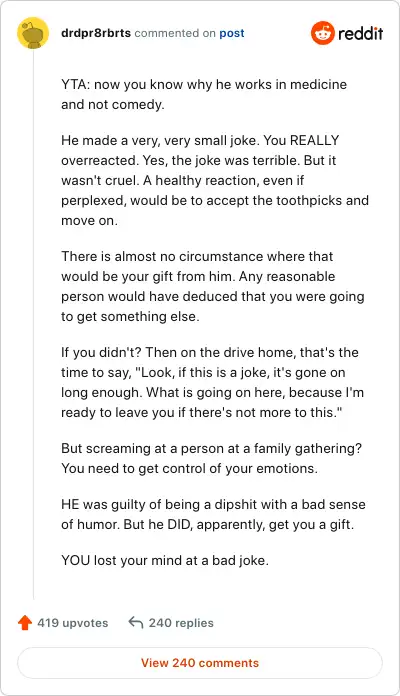
Task: Click the "YOU lost your mind" final line
Action: pyautogui.click(x=165, y=560)
